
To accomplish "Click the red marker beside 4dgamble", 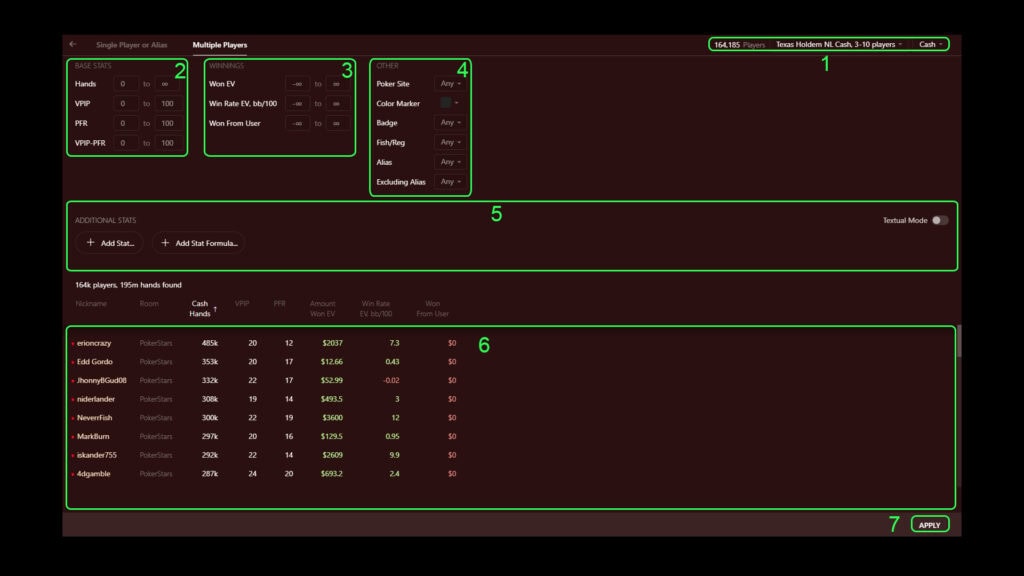I will click(x=72, y=474).
